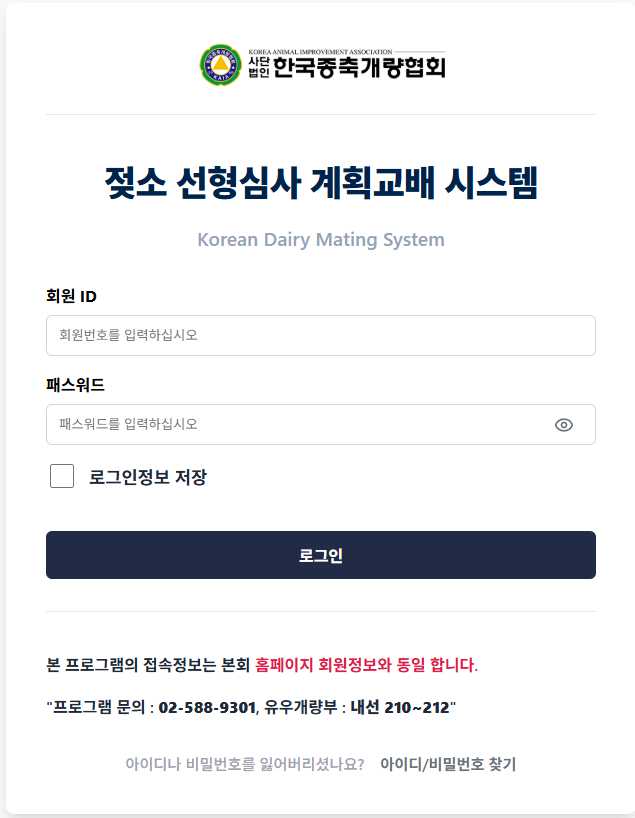
Task: Show password with the eye icon
Action: (x=564, y=425)
